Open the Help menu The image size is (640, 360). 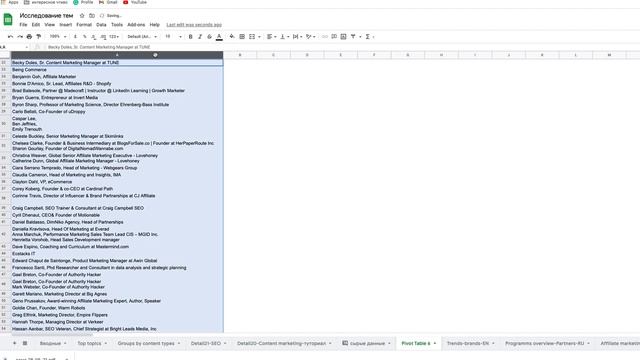154,25
